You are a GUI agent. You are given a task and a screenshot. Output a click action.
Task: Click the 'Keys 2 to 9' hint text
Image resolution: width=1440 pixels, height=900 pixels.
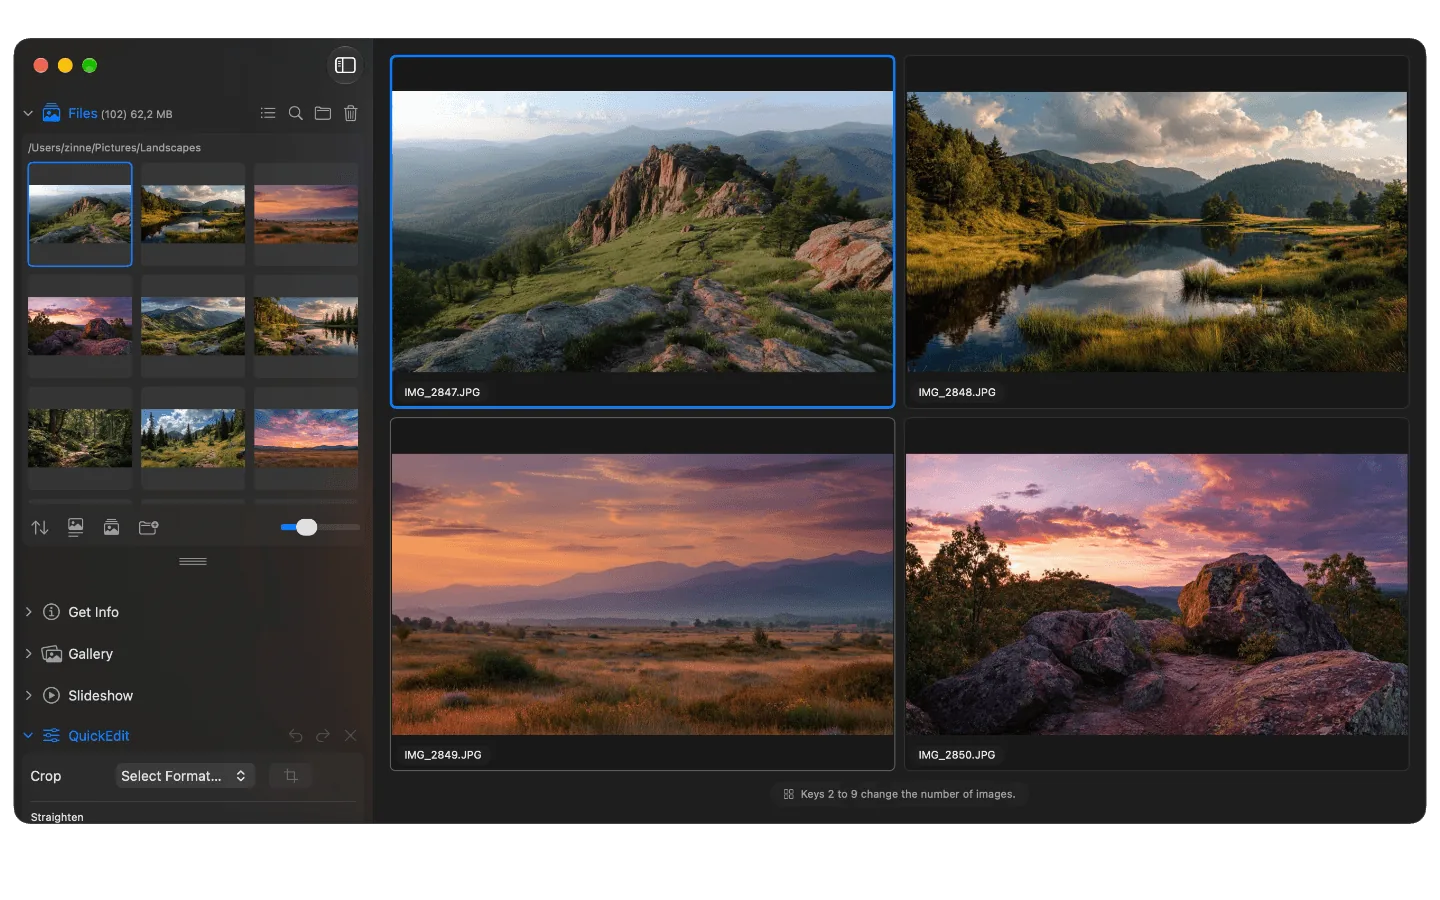tap(908, 794)
